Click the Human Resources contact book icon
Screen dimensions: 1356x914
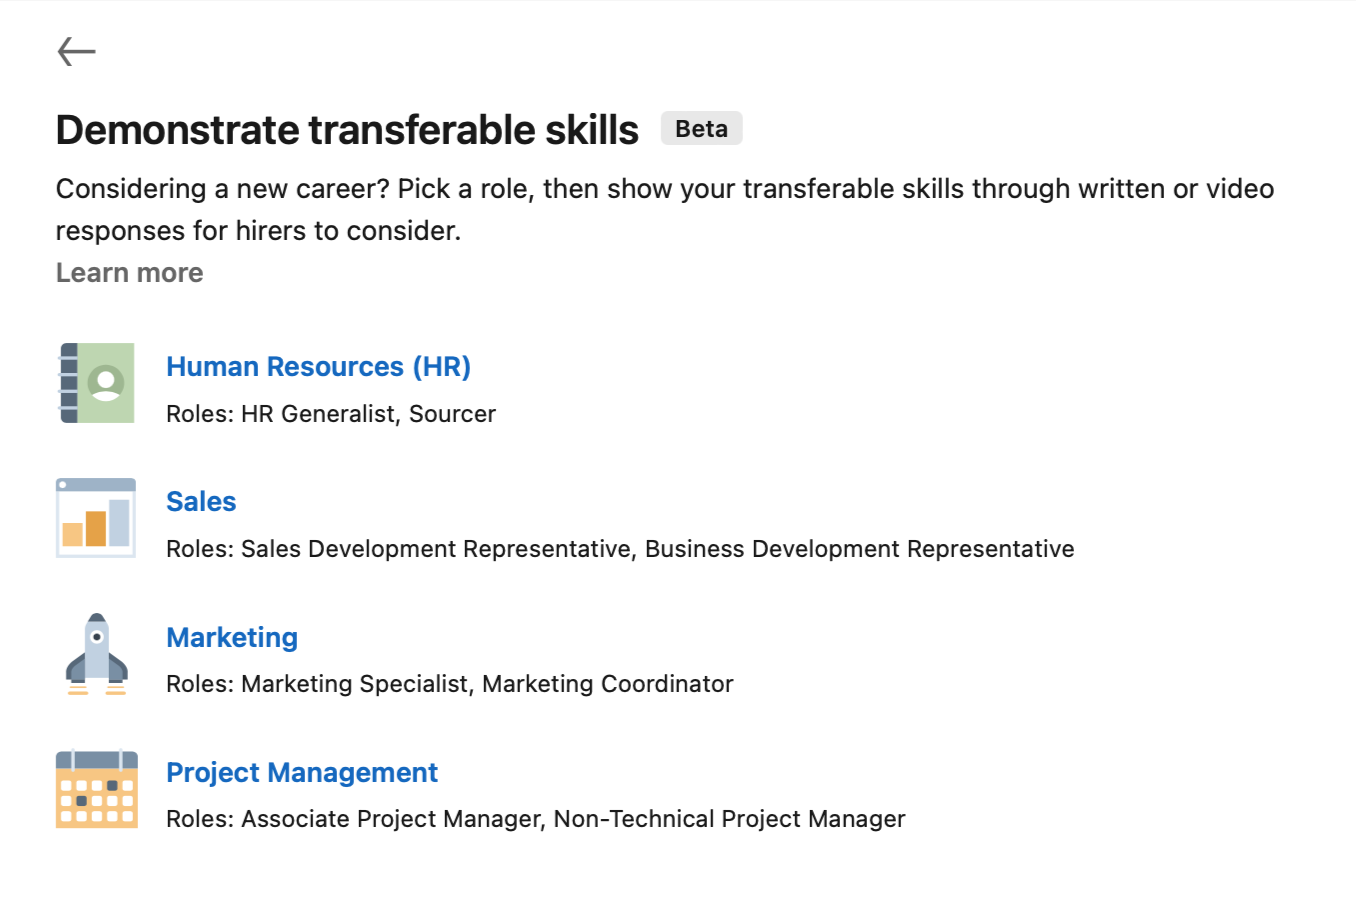pos(97,383)
